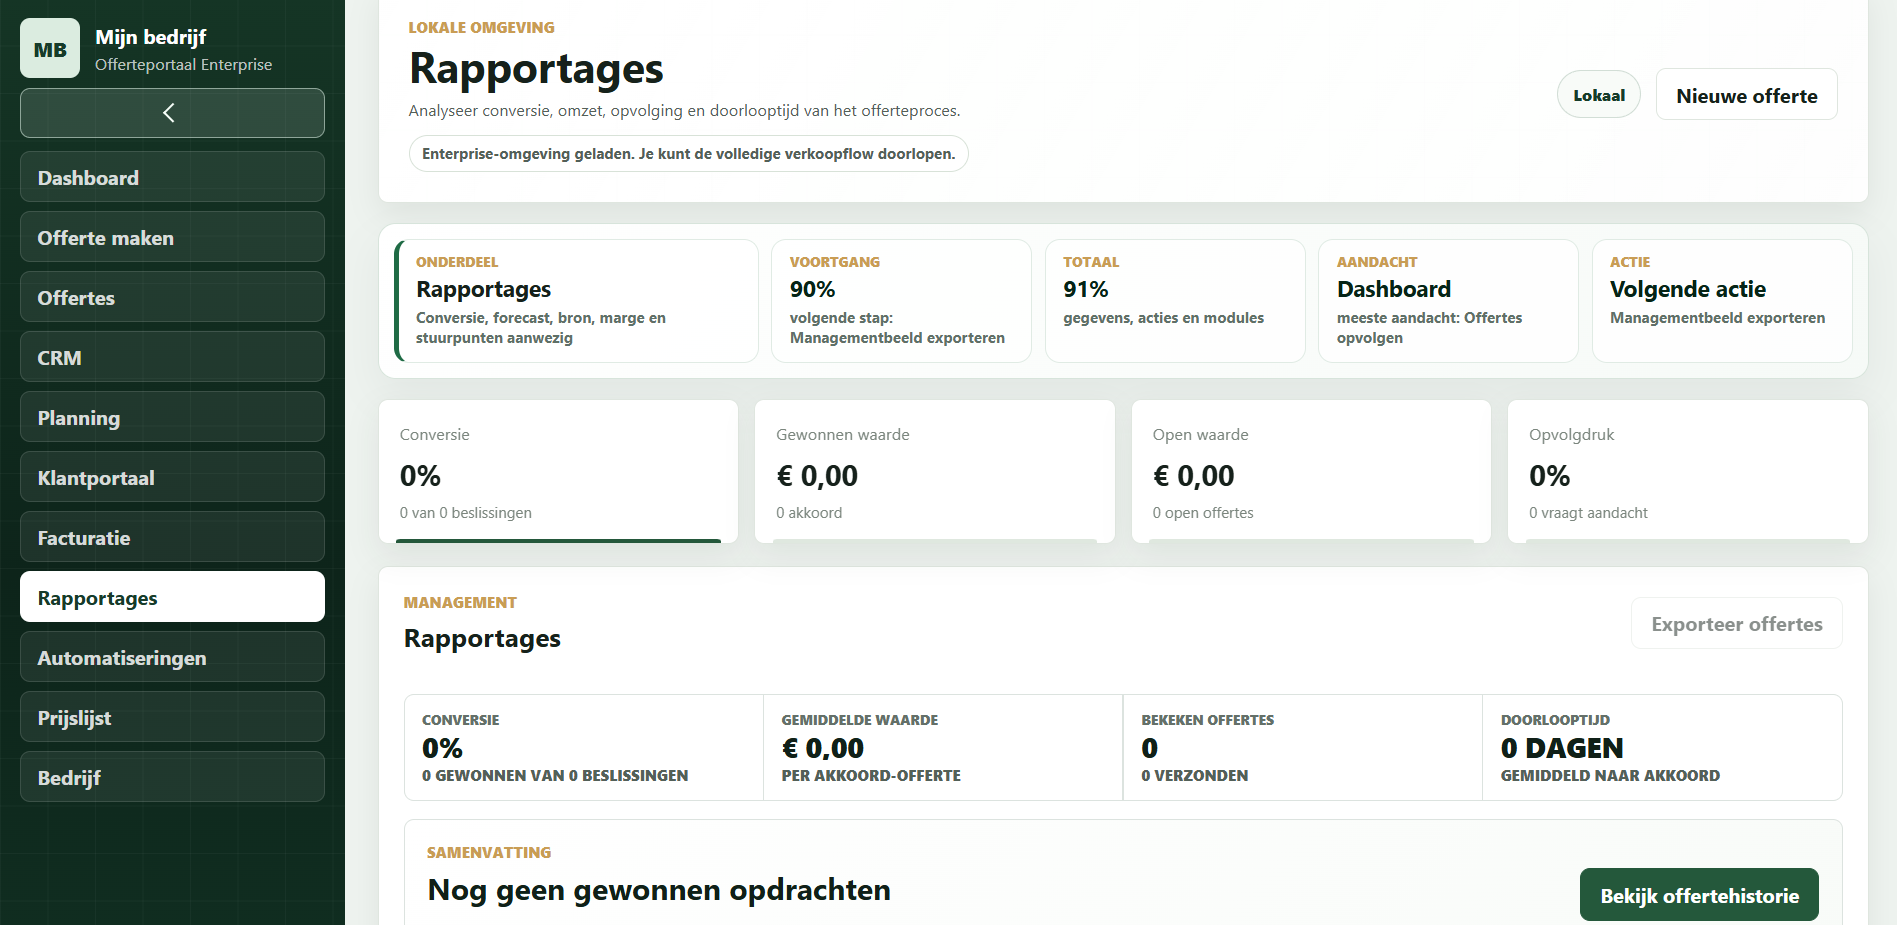Select the Opvolgdruk KPI tile
The height and width of the screenshot is (925, 1897).
click(1688, 472)
